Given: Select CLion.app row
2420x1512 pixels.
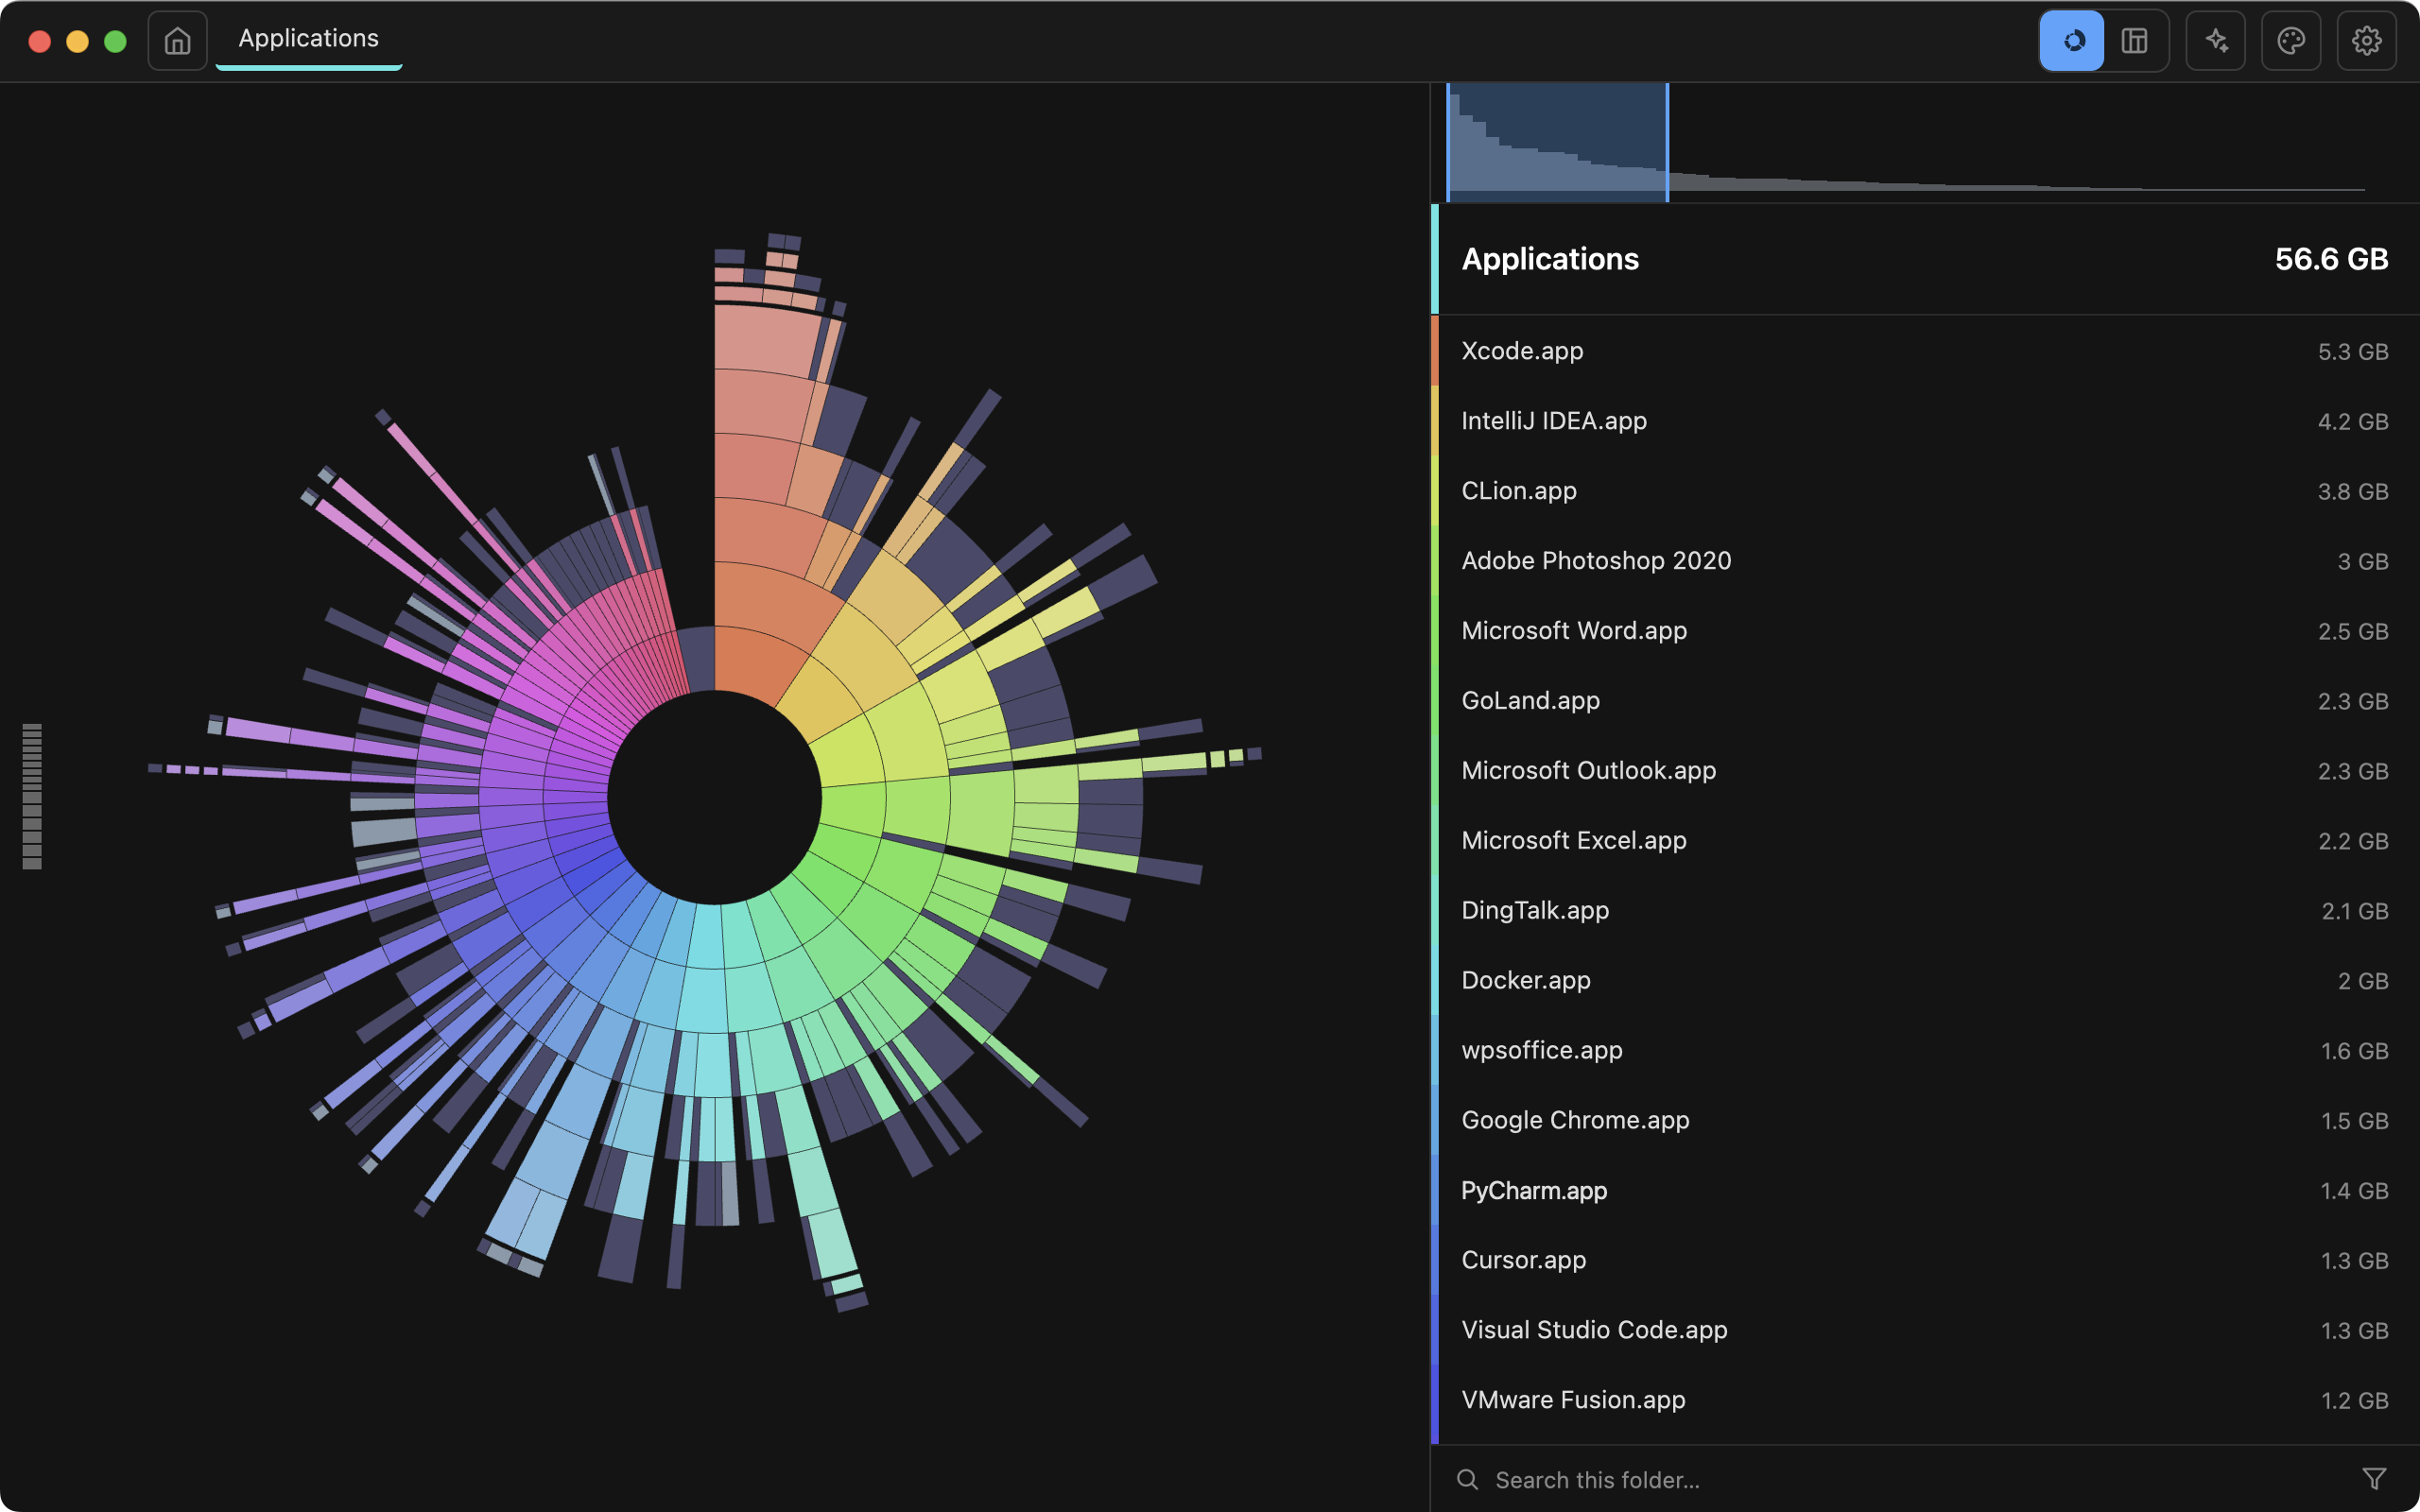Looking at the screenshot, I should tap(1925, 491).
